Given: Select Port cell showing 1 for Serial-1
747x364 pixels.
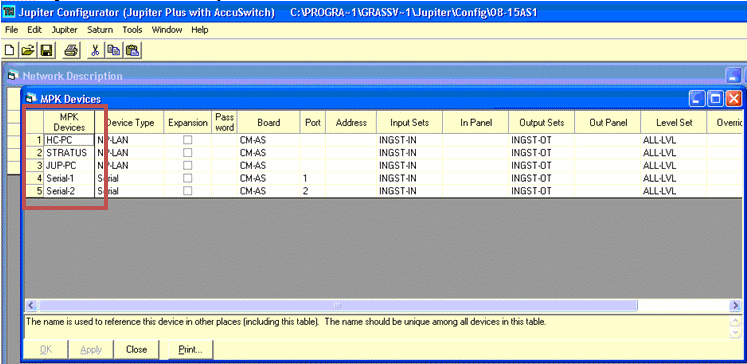Looking at the screenshot, I should tap(313, 178).
